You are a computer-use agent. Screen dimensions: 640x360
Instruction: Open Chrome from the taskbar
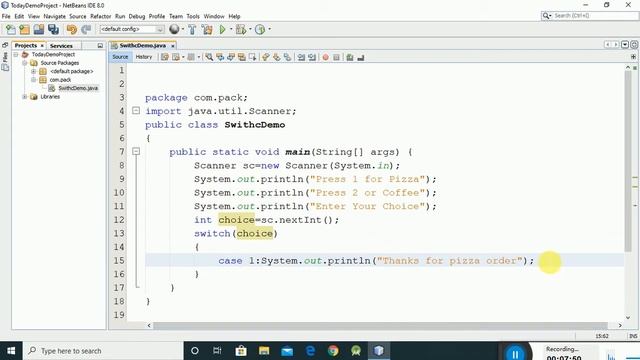(x=333, y=351)
